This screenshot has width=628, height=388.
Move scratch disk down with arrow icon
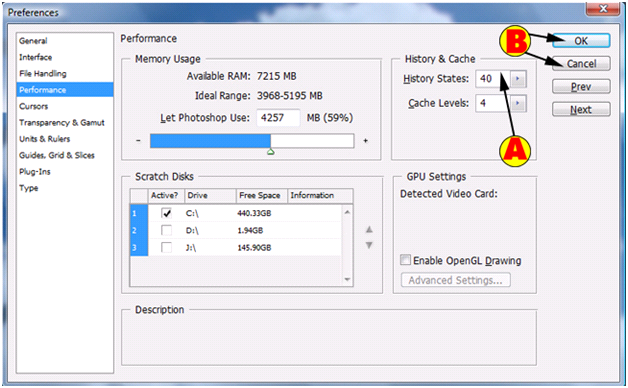pos(369,245)
